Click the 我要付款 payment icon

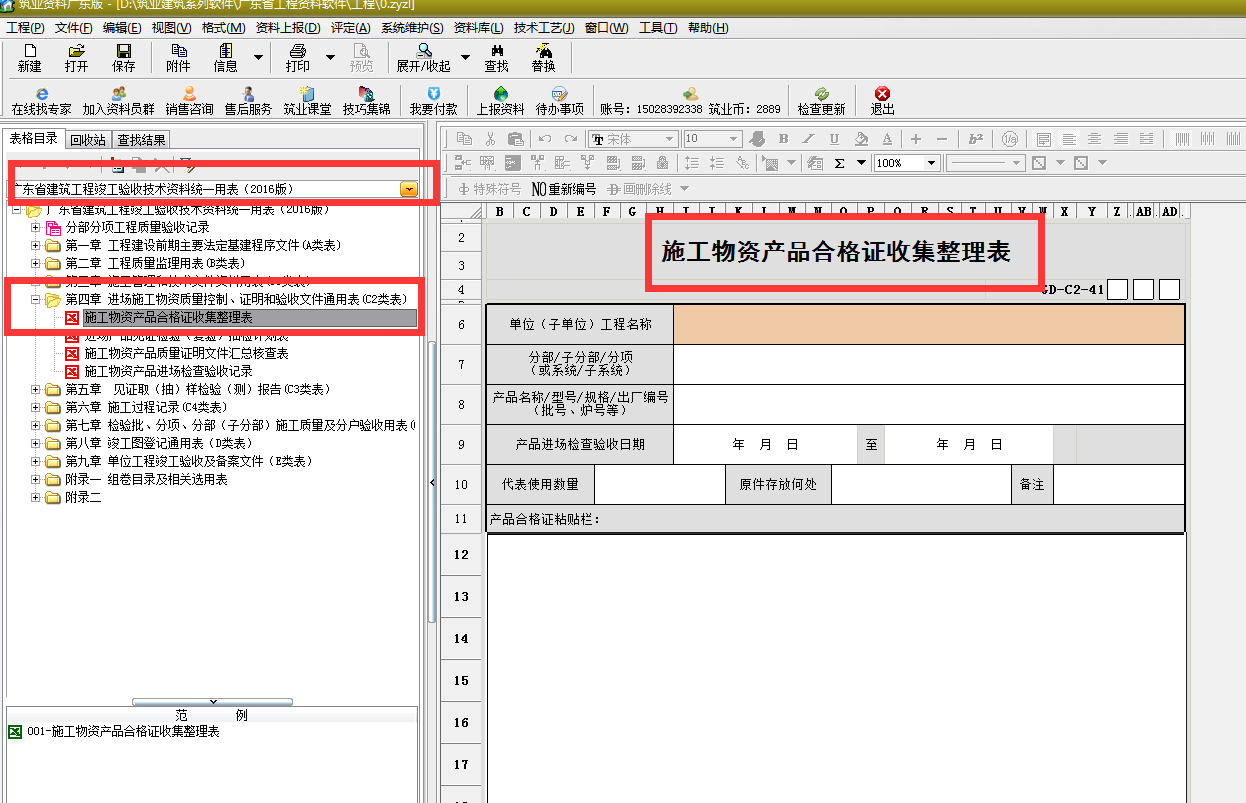(433, 101)
